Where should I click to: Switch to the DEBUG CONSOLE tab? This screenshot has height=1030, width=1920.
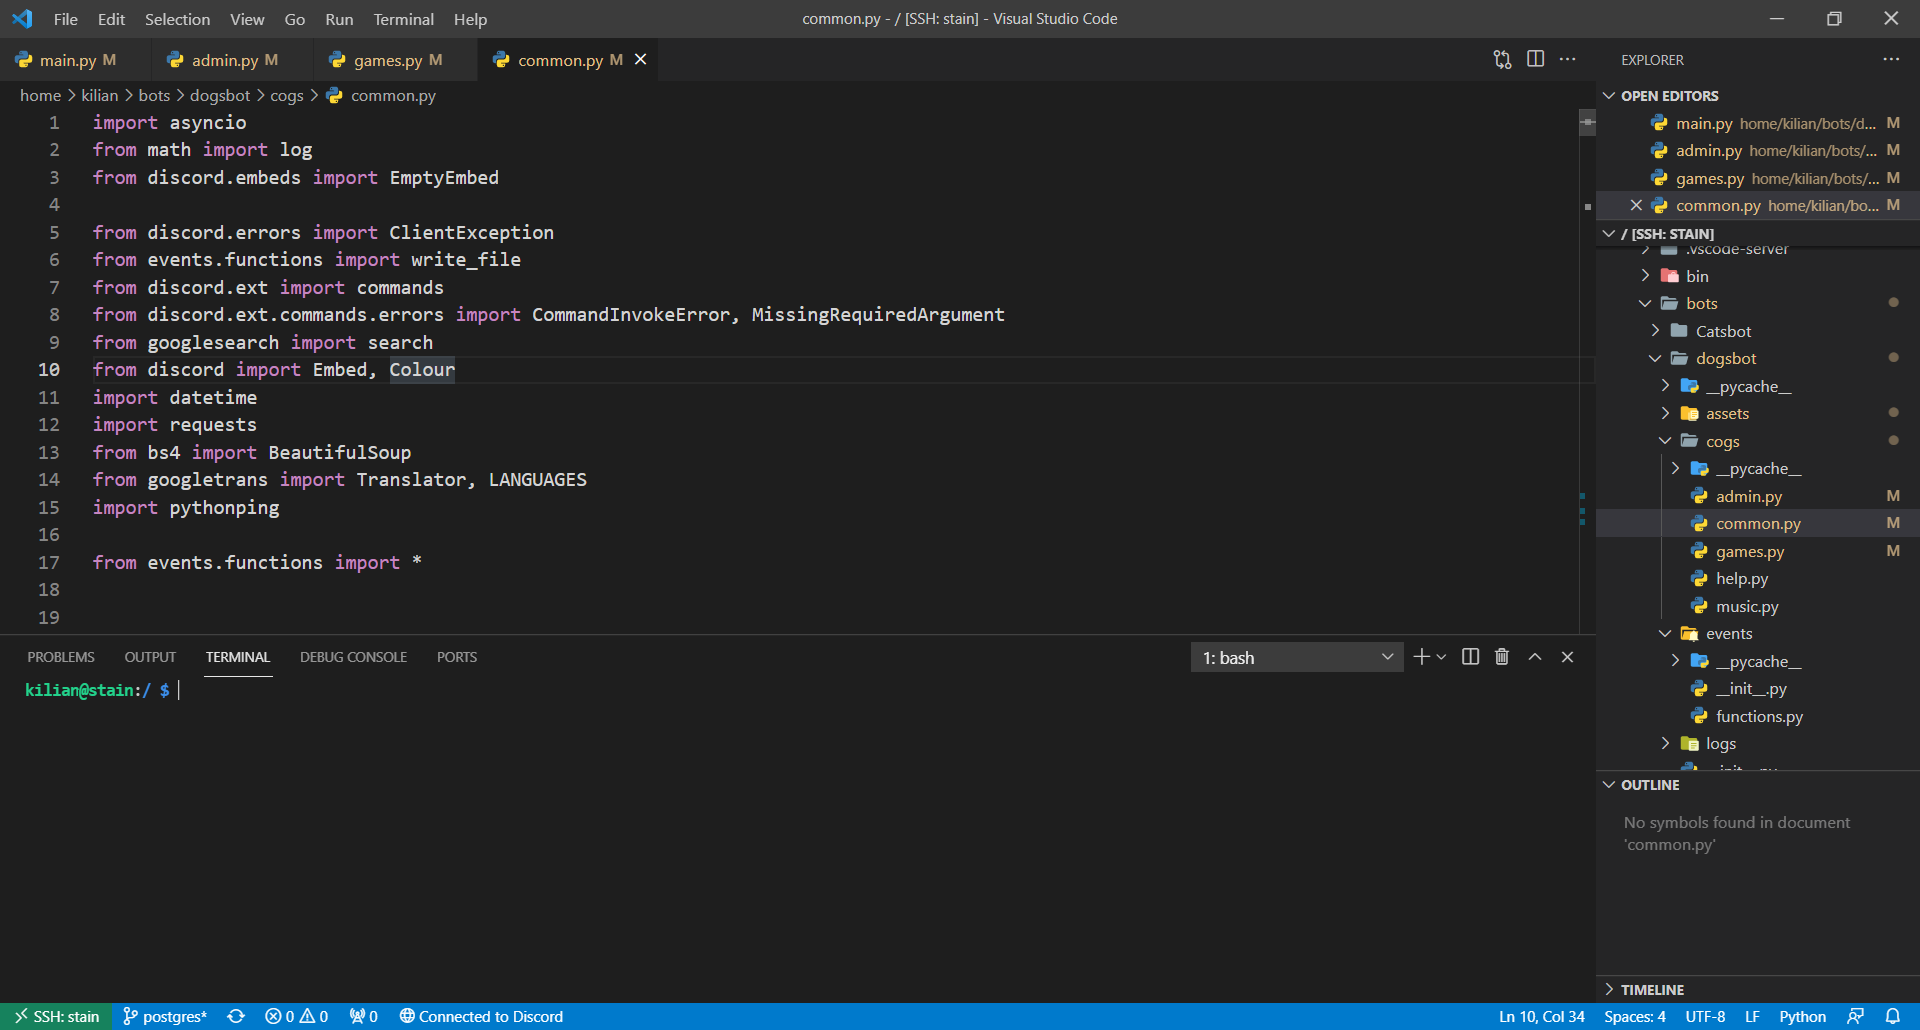[x=352, y=657]
